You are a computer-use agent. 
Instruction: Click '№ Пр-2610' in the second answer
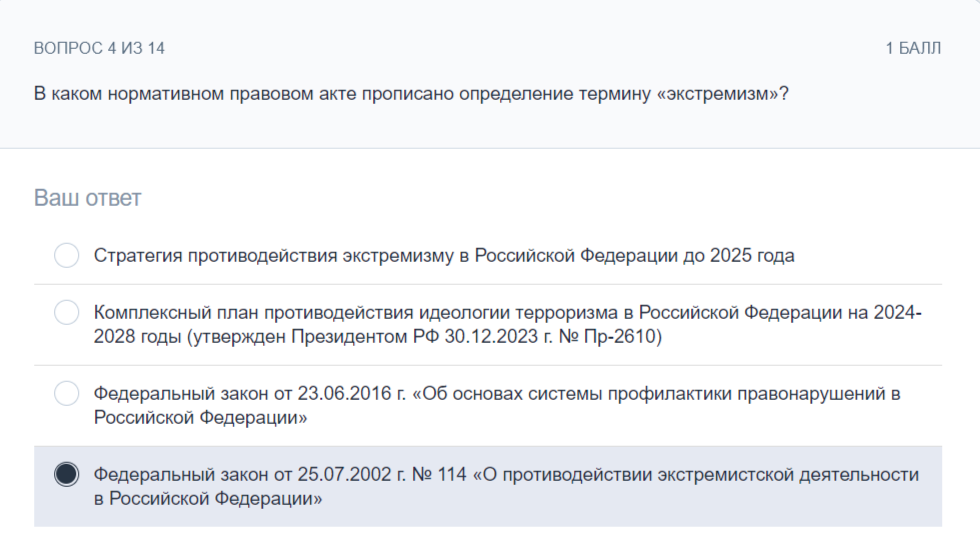606,336
